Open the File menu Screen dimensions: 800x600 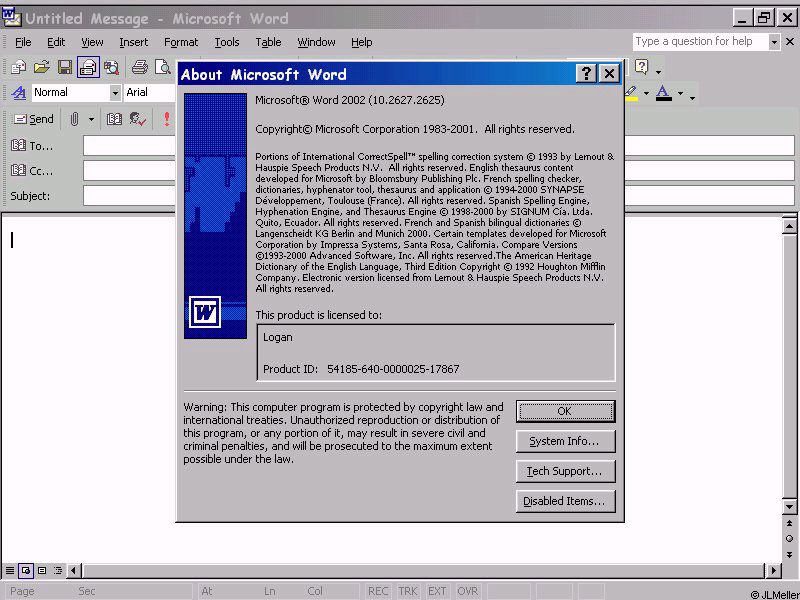(23, 42)
